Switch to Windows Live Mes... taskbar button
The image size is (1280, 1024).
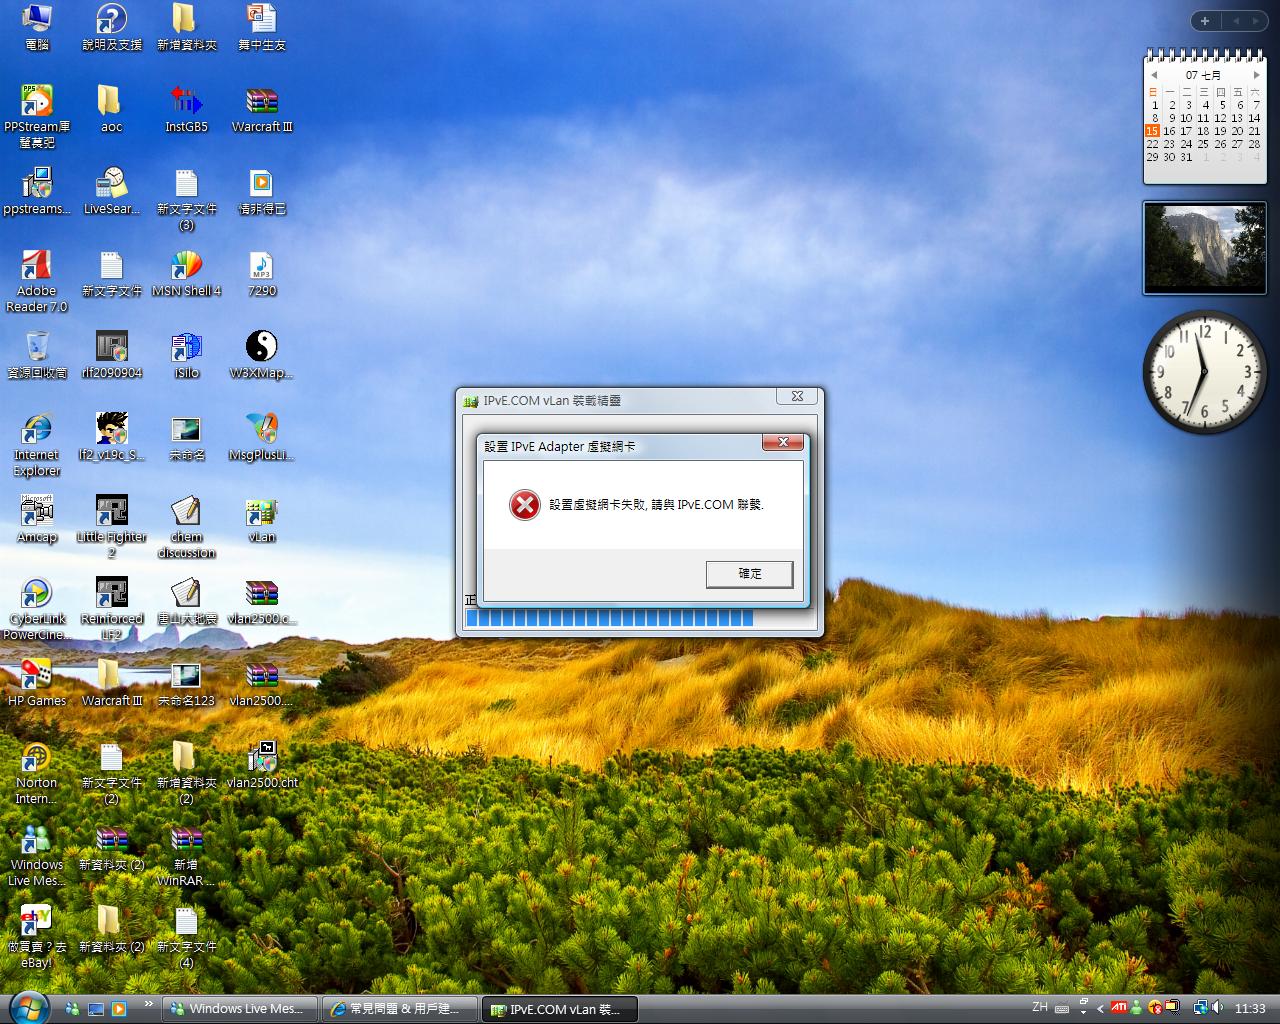click(x=240, y=1009)
